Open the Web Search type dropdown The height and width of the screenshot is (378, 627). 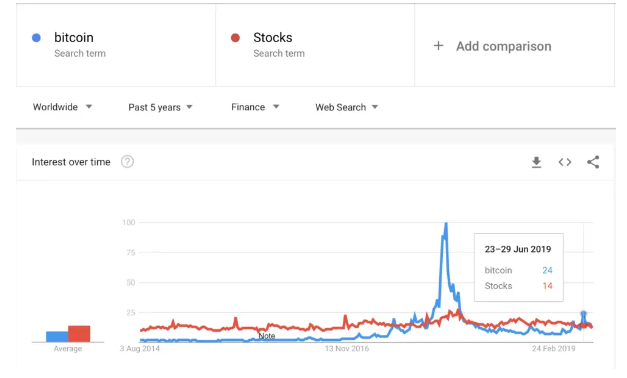click(346, 107)
